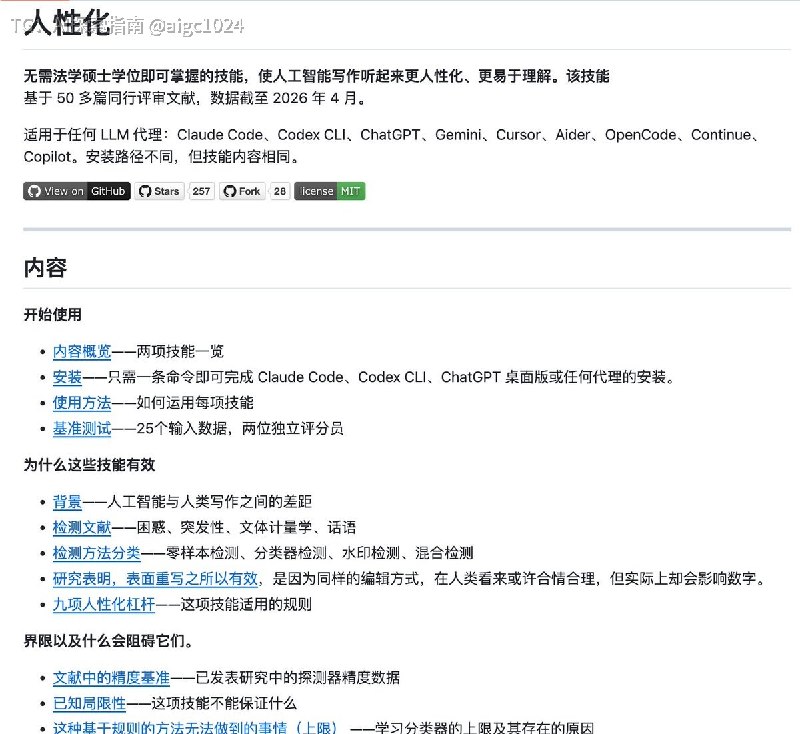Click the paragraph starting 适用于任何 LLM 代理
800x734 pixels.
click(393, 145)
